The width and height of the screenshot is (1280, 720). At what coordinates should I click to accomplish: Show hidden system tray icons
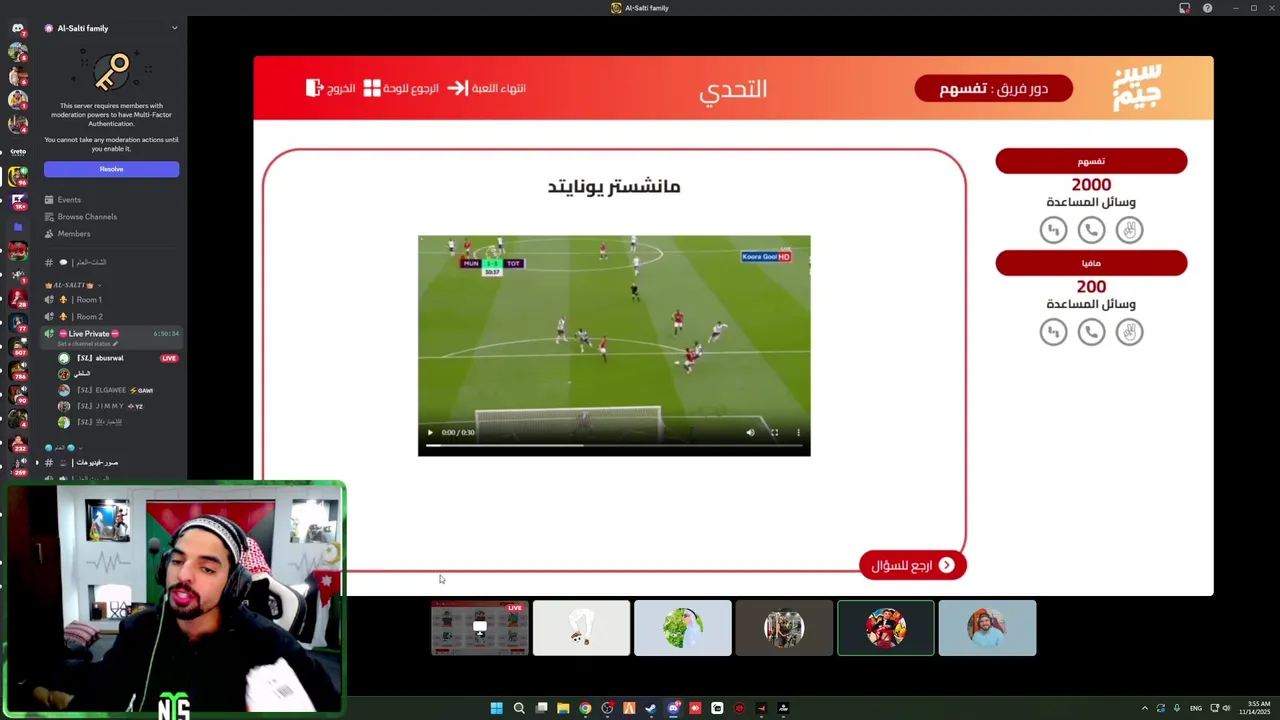click(1145, 708)
